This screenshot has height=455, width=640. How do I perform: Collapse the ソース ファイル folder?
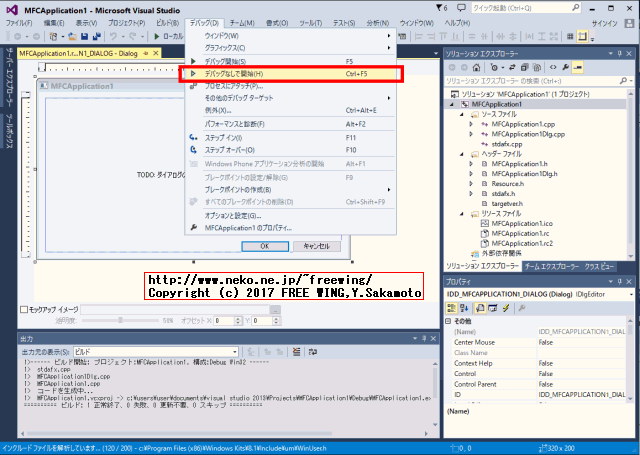[461, 114]
